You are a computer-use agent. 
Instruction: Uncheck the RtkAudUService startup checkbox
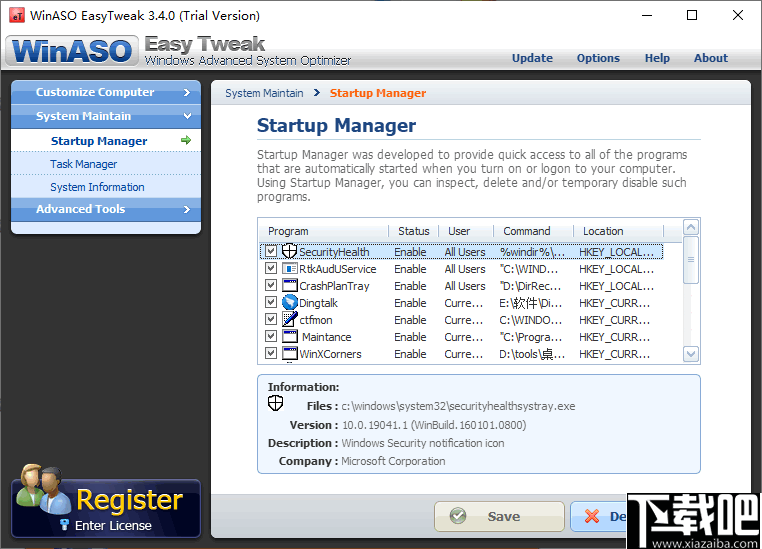pos(271,269)
